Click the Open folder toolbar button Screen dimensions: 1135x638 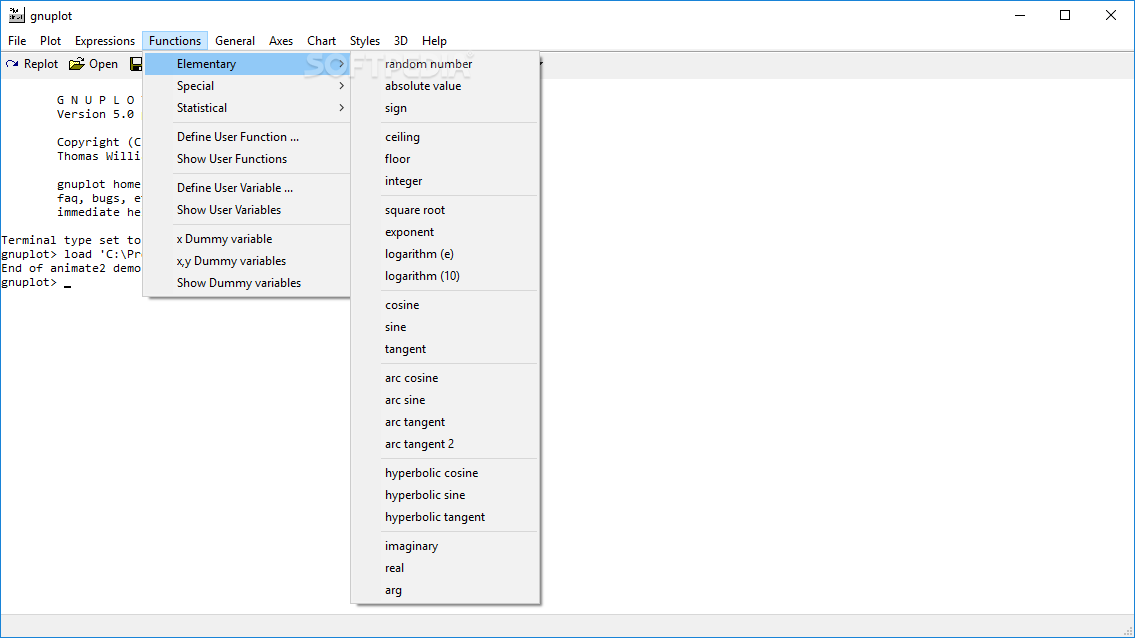point(93,64)
